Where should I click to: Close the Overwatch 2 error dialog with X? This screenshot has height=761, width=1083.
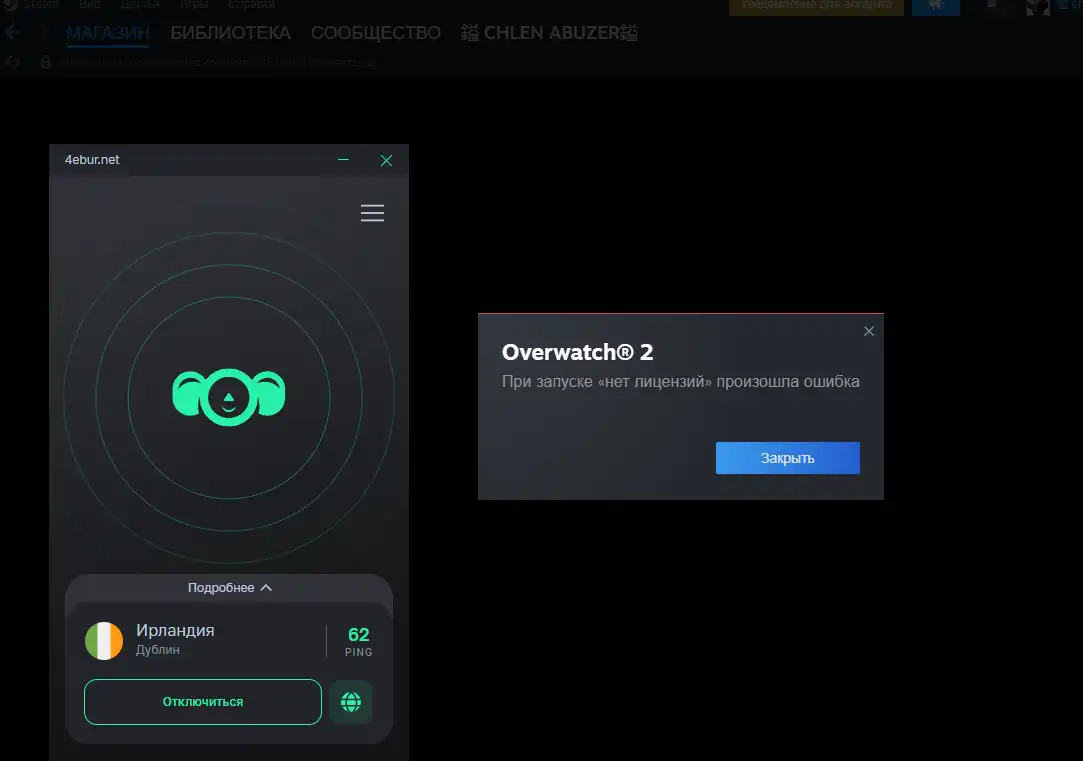pos(869,331)
